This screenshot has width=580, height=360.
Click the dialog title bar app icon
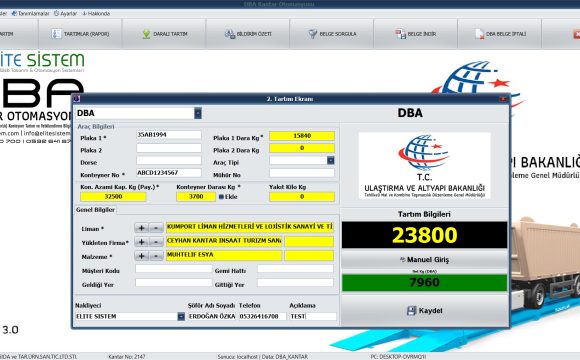[77, 99]
